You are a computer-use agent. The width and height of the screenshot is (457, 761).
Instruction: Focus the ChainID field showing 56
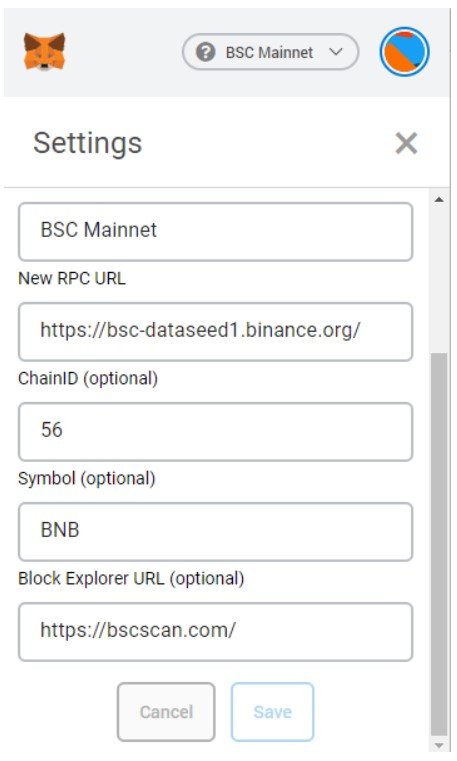[x=215, y=431]
